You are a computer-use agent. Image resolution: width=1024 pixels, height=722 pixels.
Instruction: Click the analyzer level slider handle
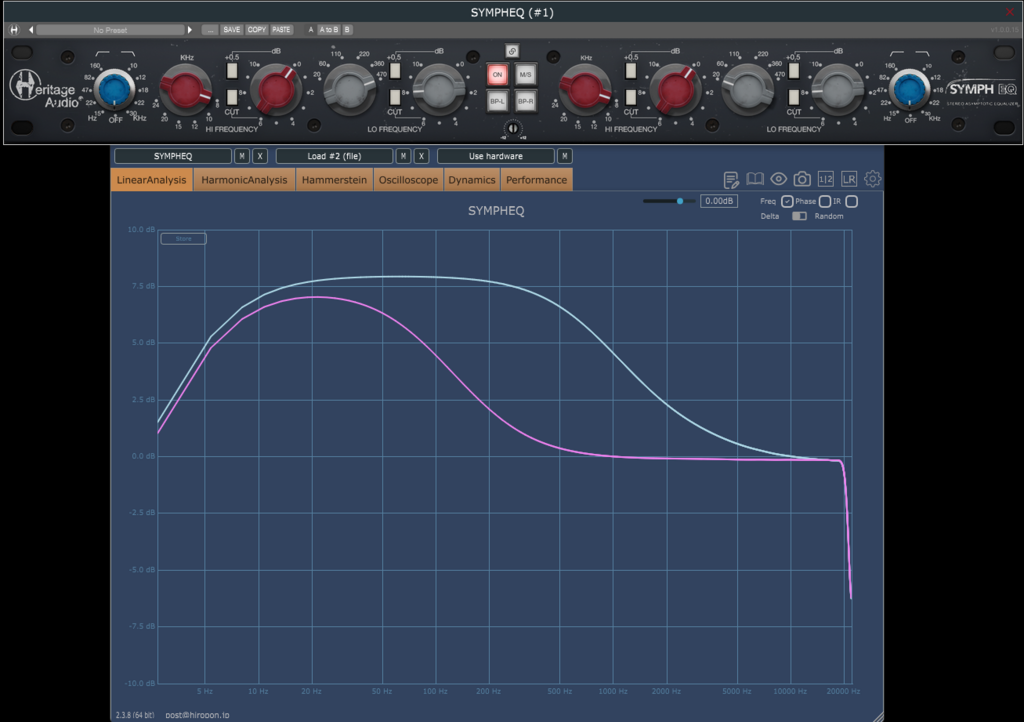680,201
